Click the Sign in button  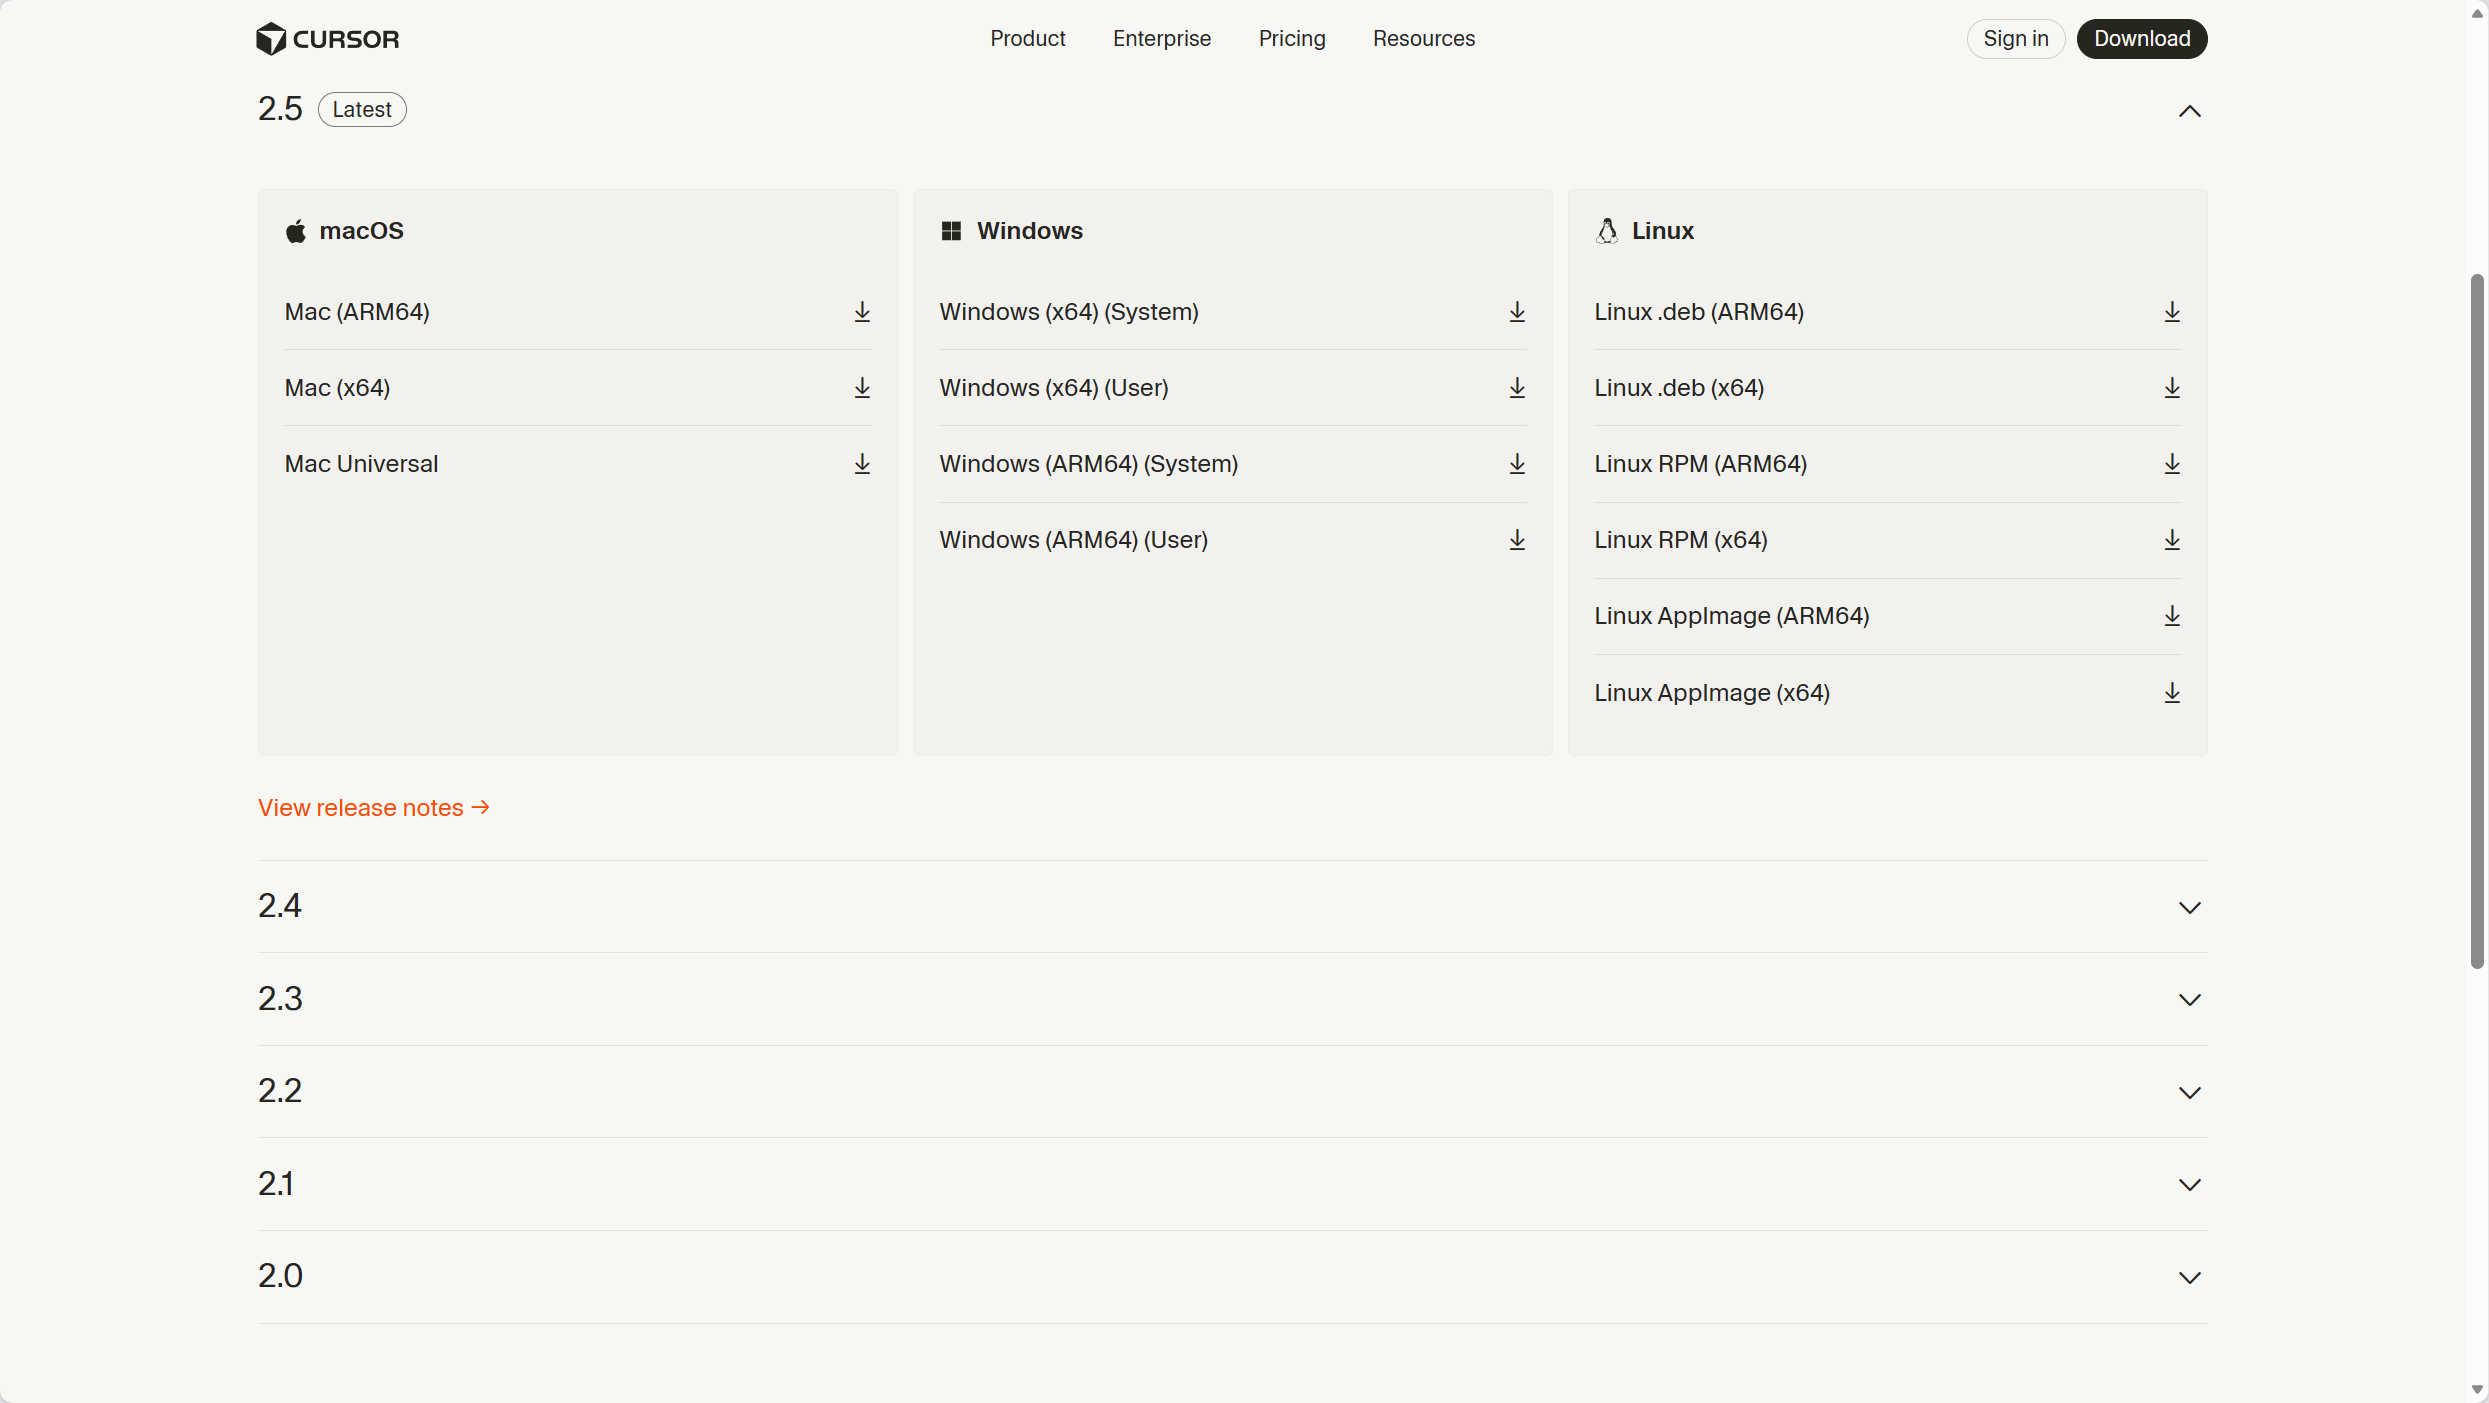tap(2015, 39)
